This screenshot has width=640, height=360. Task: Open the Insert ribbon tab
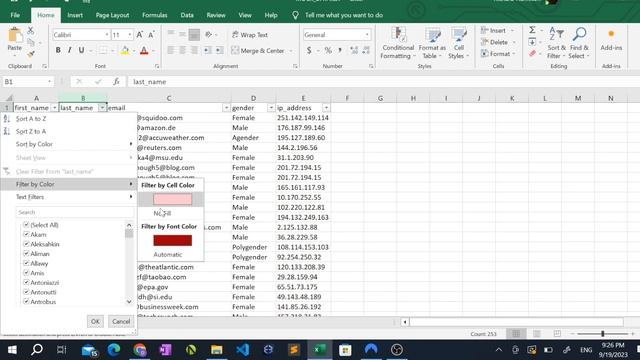pos(75,15)
